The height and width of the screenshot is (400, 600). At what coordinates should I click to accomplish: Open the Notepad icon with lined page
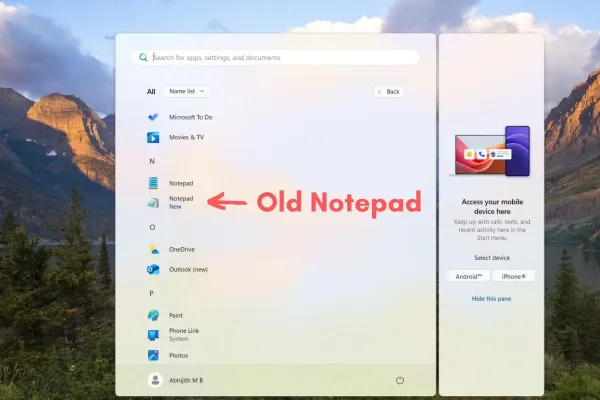[x=153, y=183]
